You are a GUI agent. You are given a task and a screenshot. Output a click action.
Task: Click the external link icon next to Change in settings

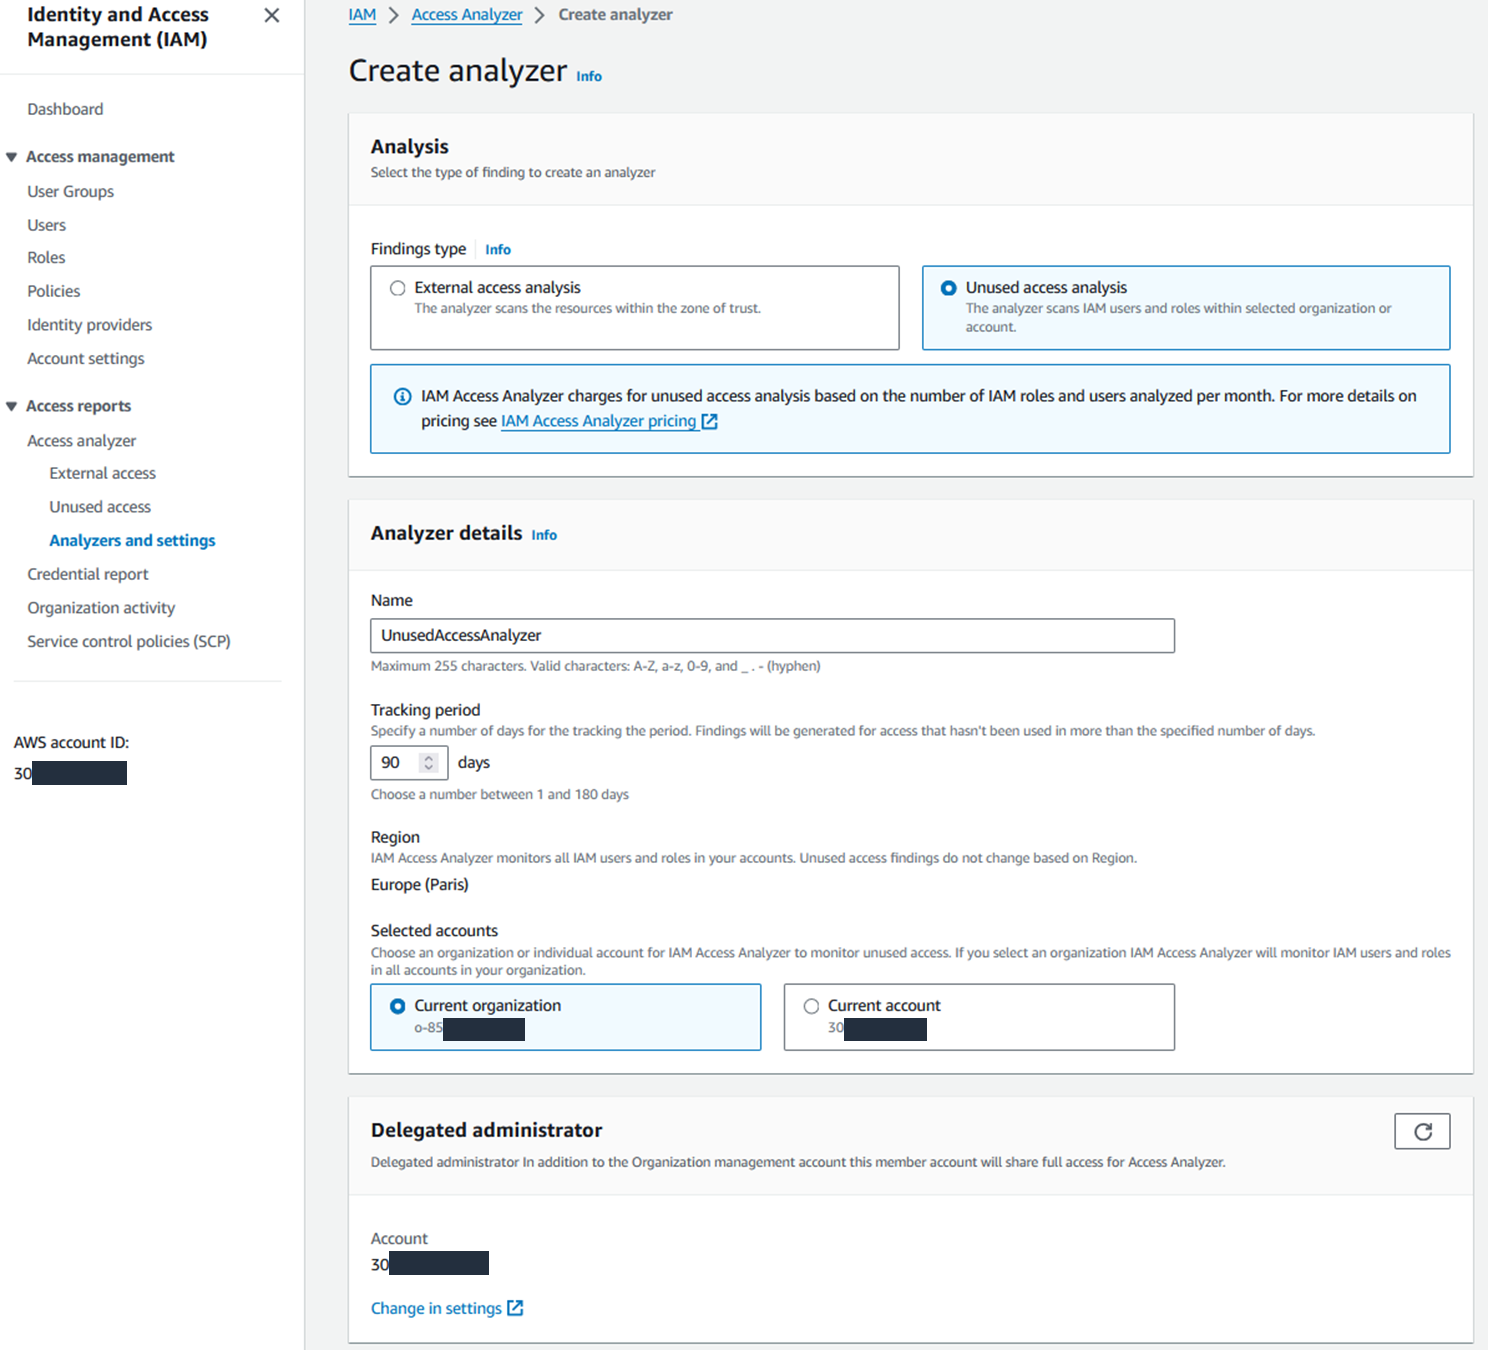click(515, 1307)
